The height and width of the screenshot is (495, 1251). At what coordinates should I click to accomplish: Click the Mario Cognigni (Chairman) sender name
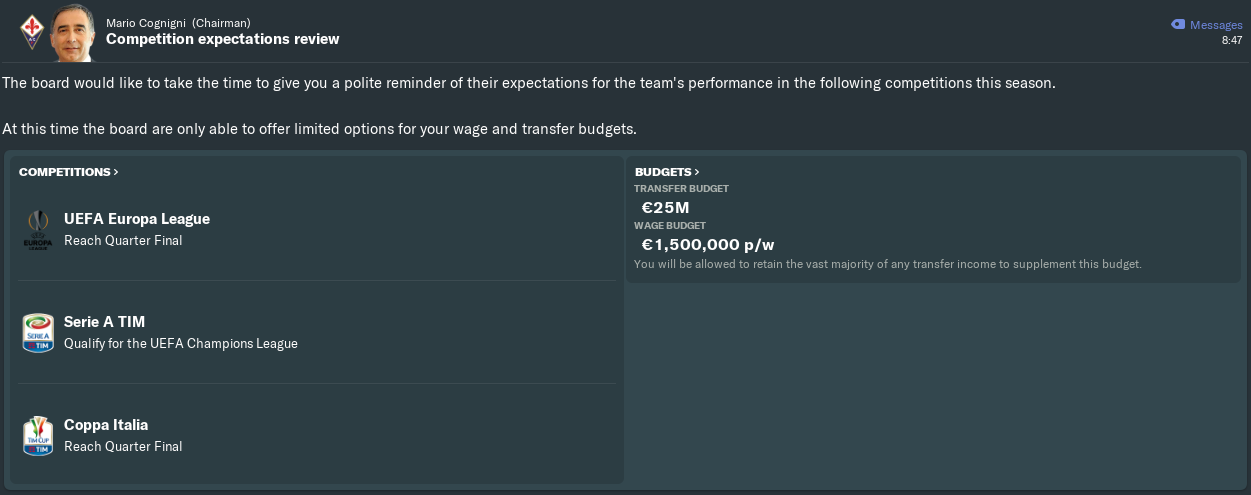click(x=178, y=23)
